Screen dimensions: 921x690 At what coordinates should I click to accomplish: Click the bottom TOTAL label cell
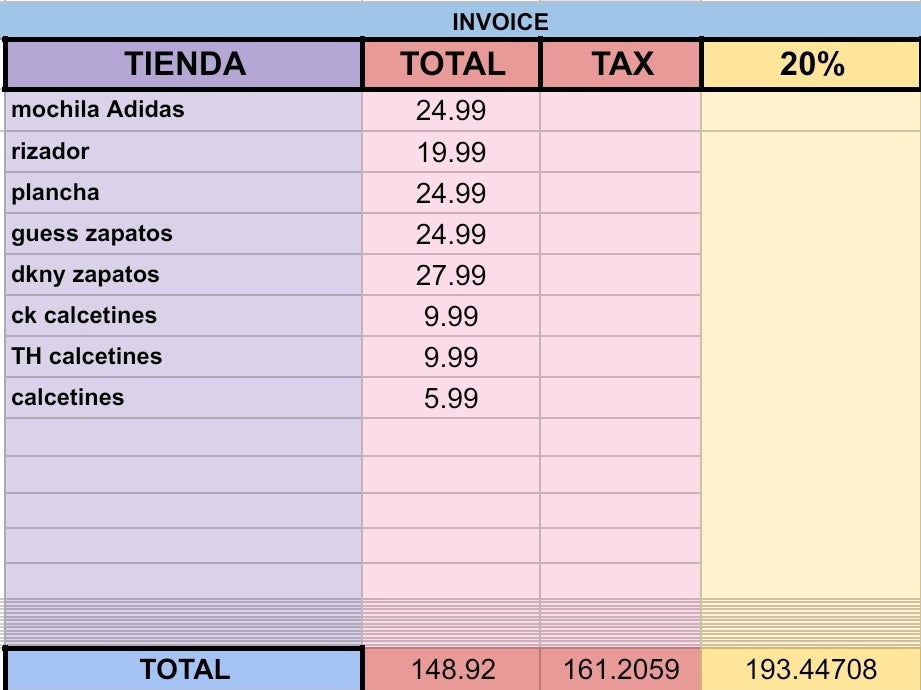tap(184, 669)
